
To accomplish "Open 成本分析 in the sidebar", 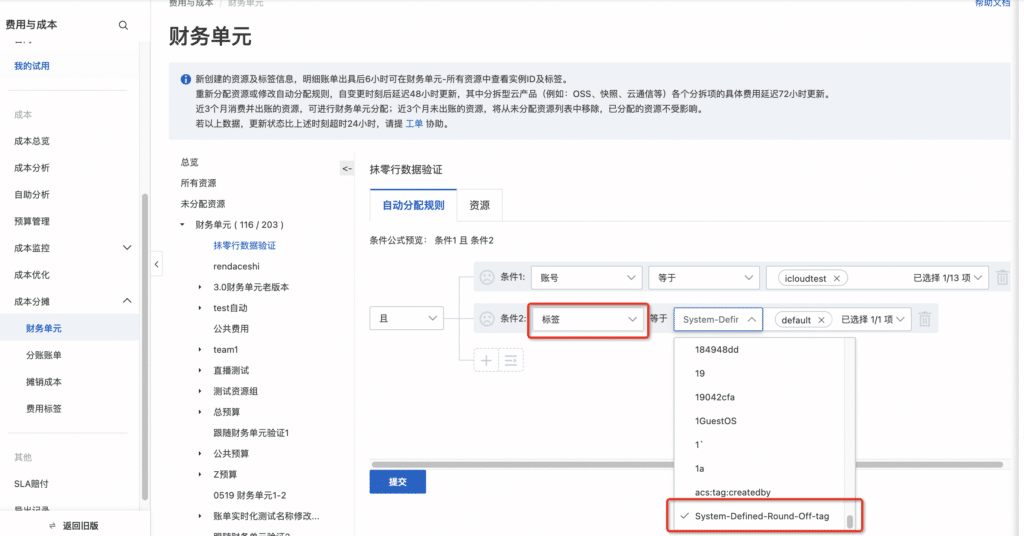I will pyautogui.click(x=32, y=168).
